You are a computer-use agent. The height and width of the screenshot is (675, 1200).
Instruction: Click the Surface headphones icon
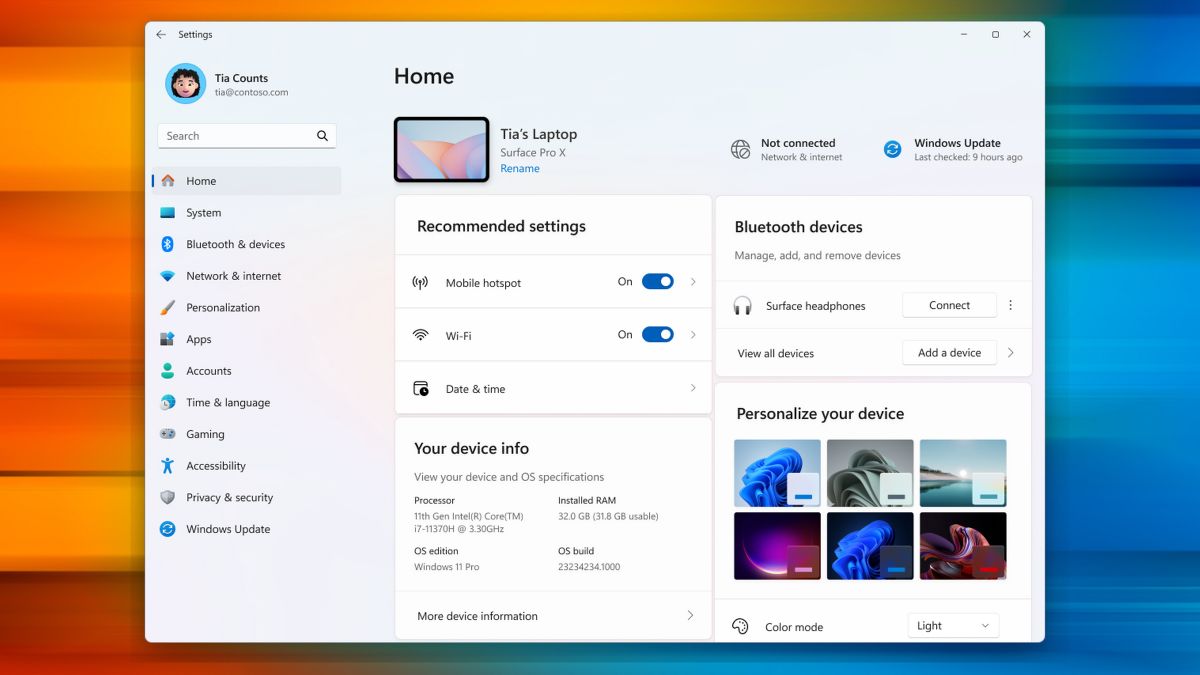tap(743, 305)
